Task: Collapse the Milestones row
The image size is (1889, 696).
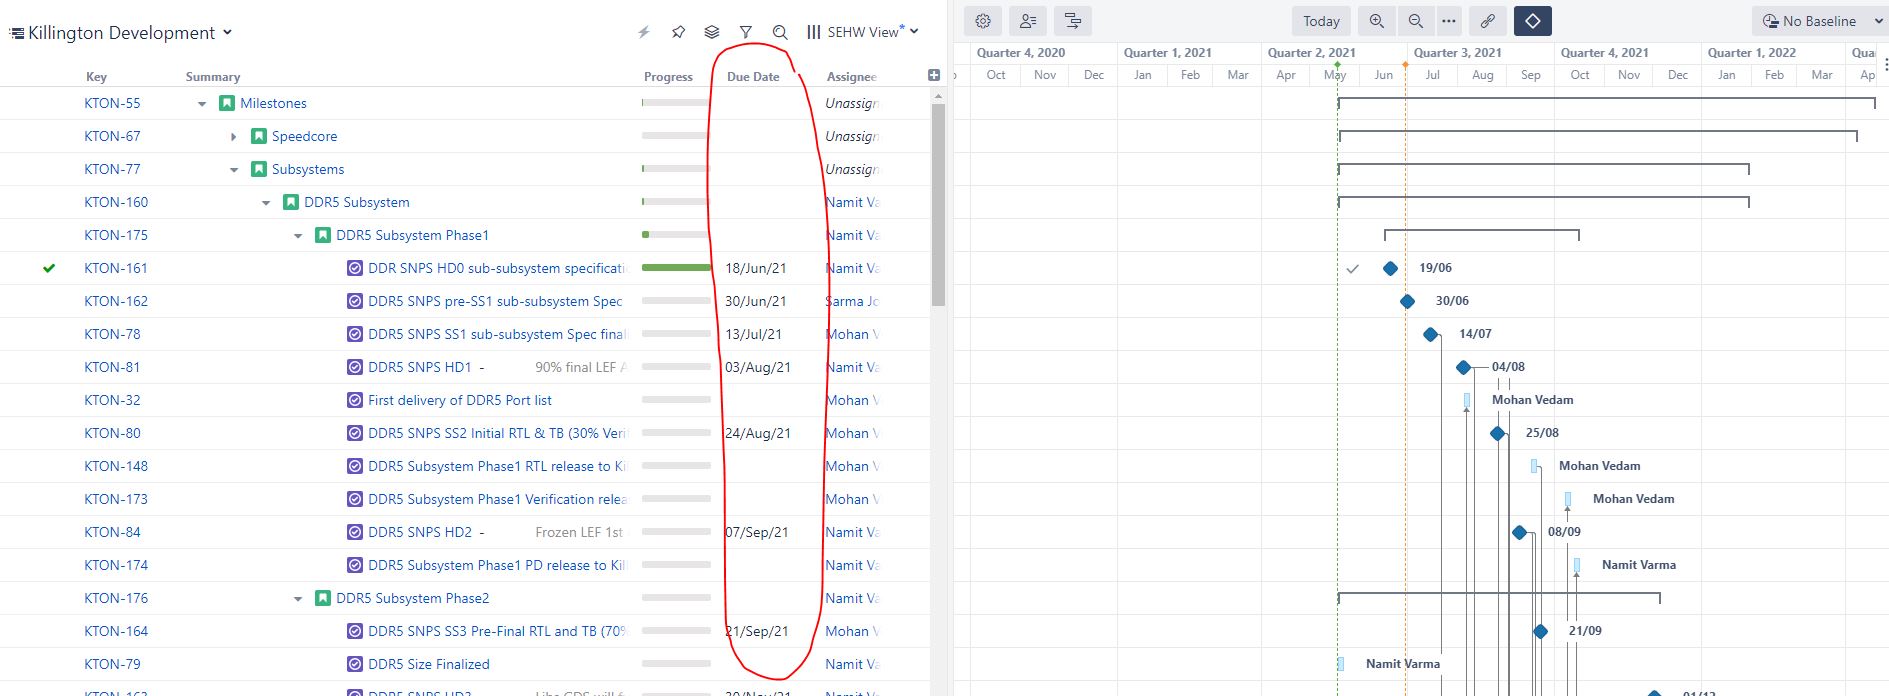Action: click(202, 104)
